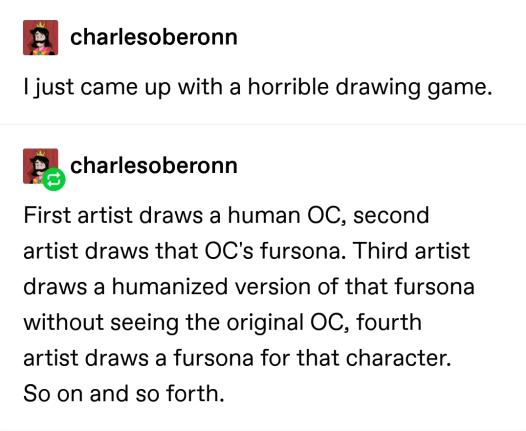The width and height of the screenshot is (526, 431).
Task: Open the top charlesoberonn avatar
Action: (40, 37)
